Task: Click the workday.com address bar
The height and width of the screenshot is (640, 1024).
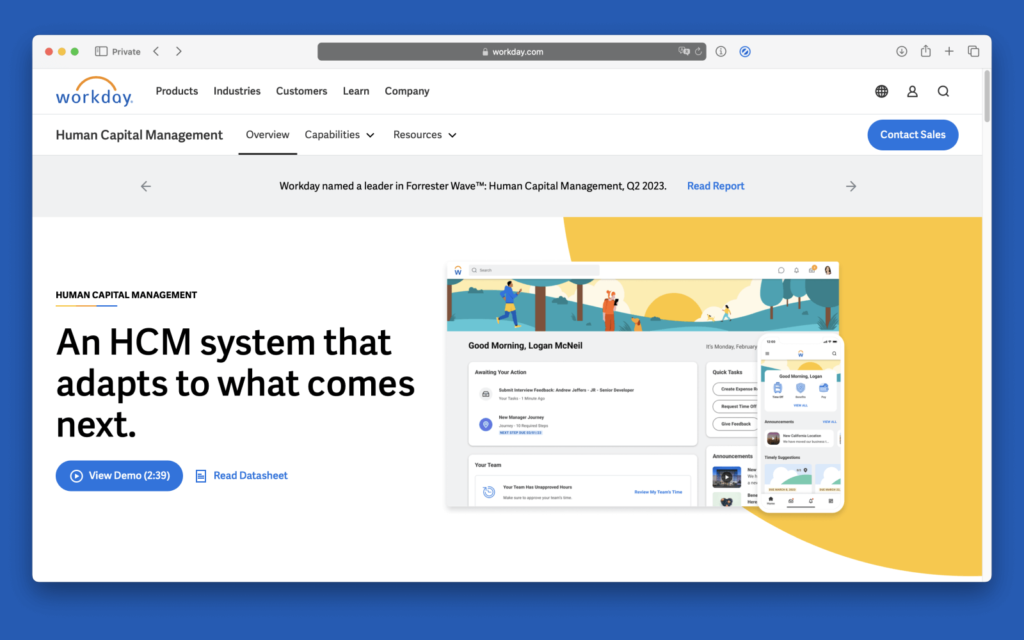Action: [511, 52]
